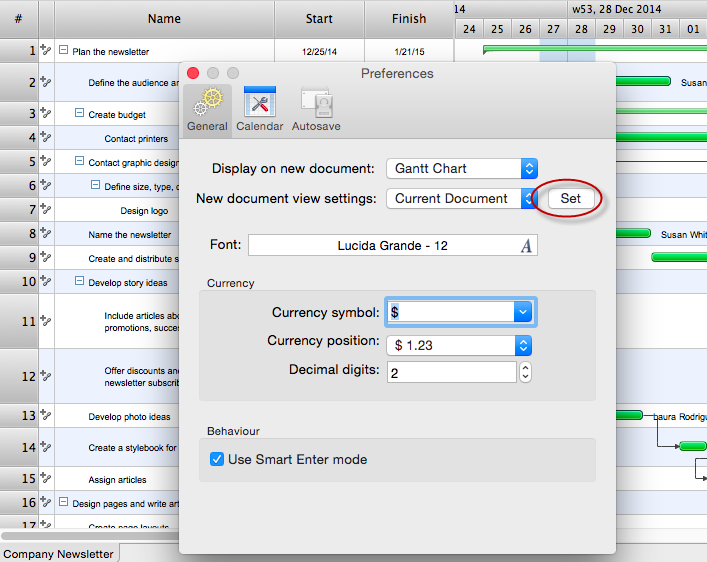This screenshot has height=562, width=707.
Task: Click the 12/25/14 start date cell
Action: pos(319,51)
